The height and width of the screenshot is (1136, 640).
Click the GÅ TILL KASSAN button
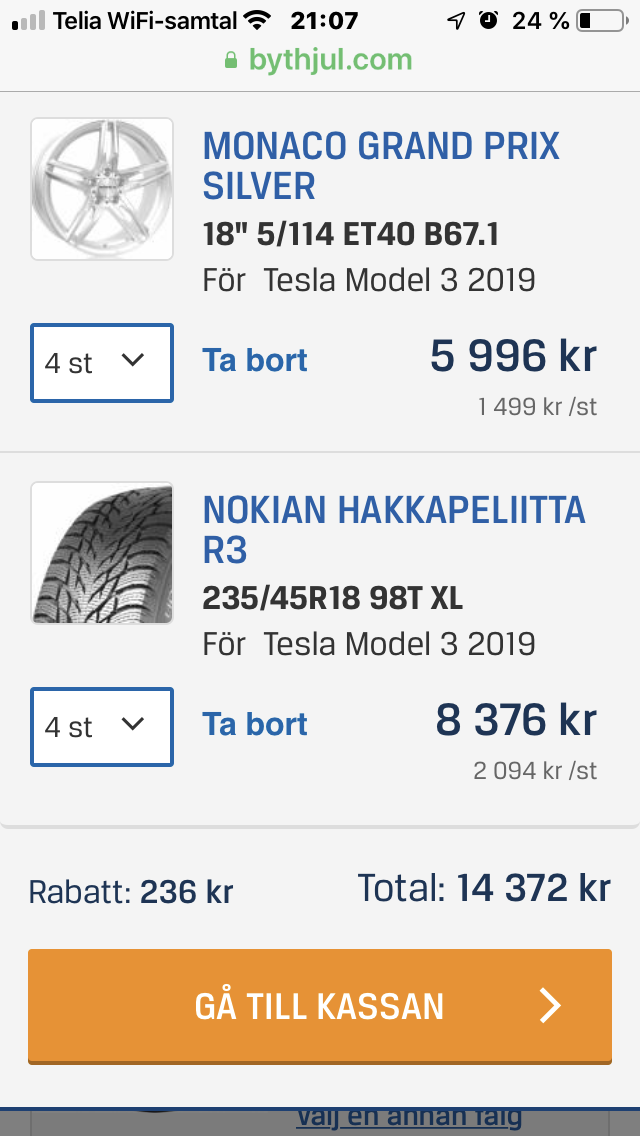pos(320,1006)
